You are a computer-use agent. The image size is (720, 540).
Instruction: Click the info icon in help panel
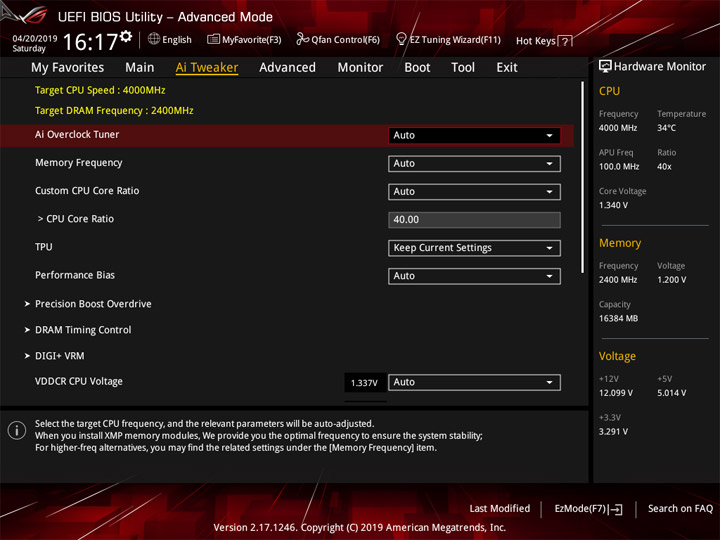(17, 431)
